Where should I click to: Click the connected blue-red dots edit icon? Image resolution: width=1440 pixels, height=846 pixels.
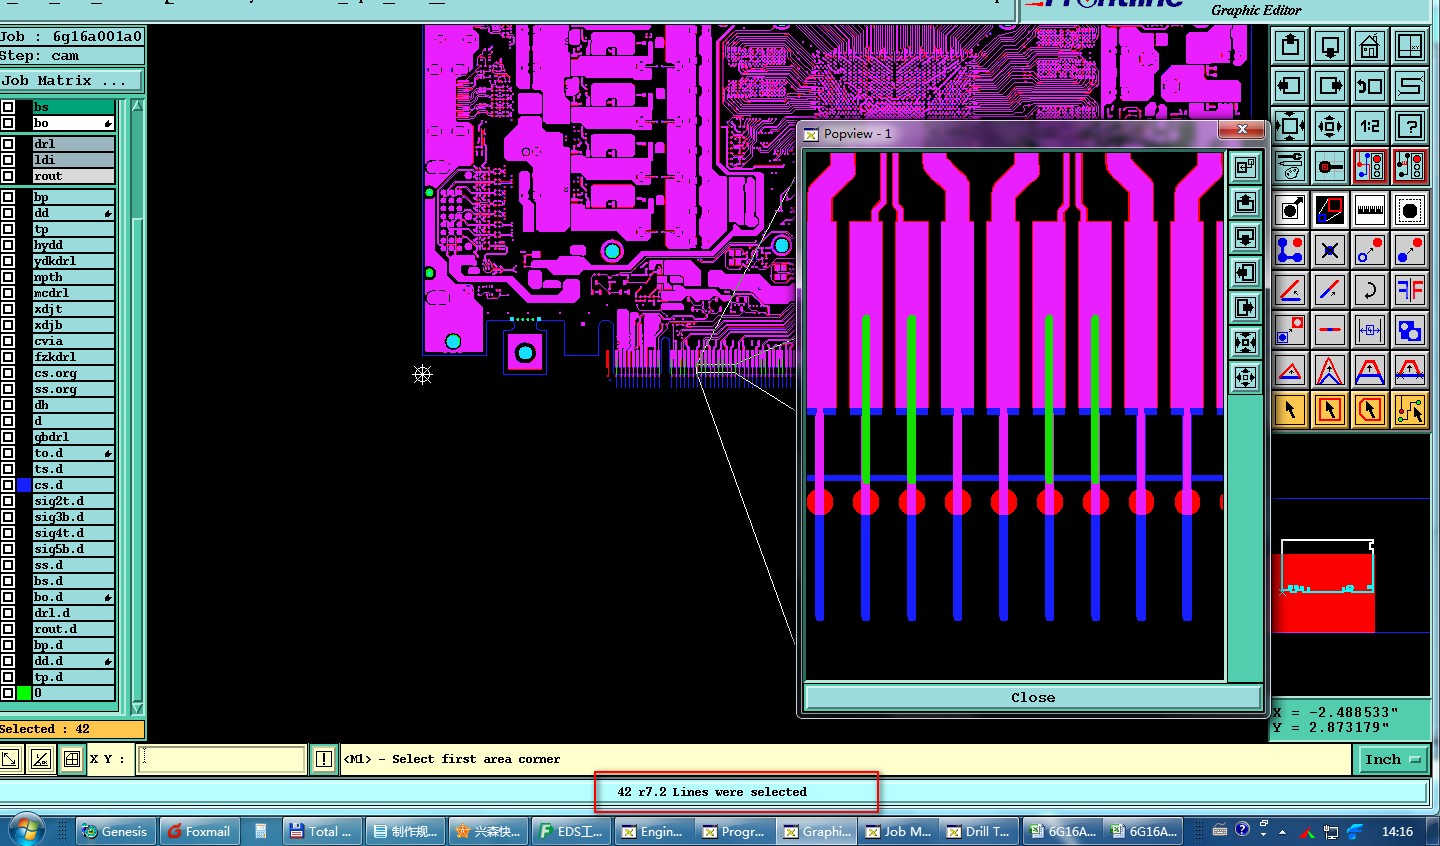coord(1290,250)
